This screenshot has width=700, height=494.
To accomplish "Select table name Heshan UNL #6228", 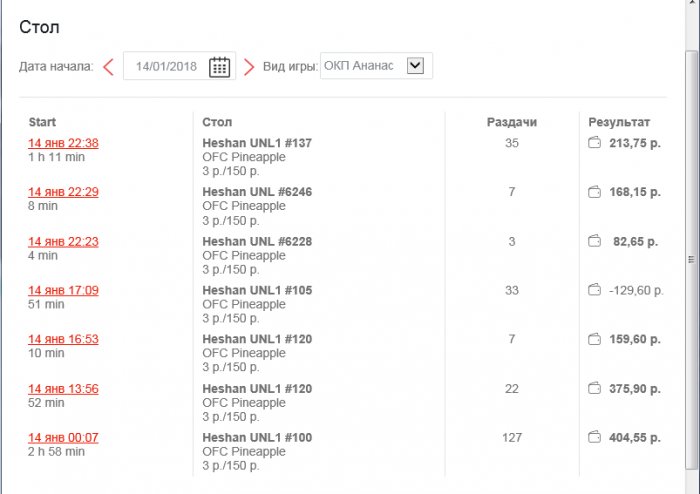I will tap(257, 241).
